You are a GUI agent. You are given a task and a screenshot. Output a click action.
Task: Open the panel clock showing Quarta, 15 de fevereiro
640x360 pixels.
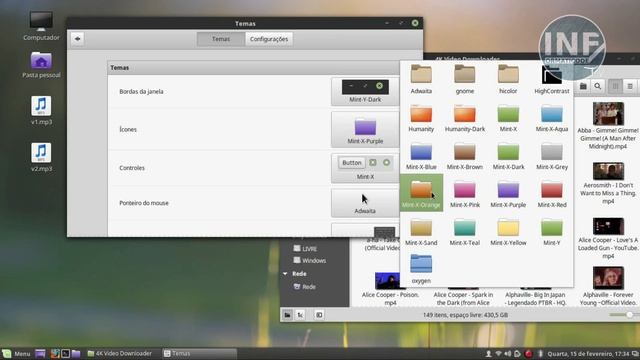[x=588, y=353]
